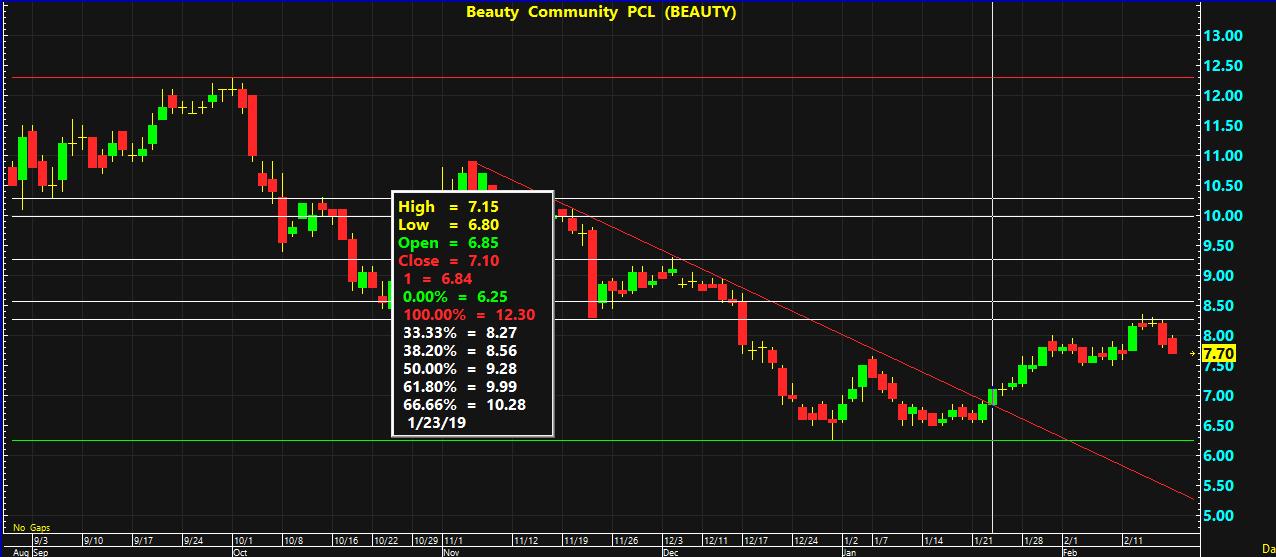Click the 10.00 price axis label
The image size is (1276, 557).
pos(1224,216)
